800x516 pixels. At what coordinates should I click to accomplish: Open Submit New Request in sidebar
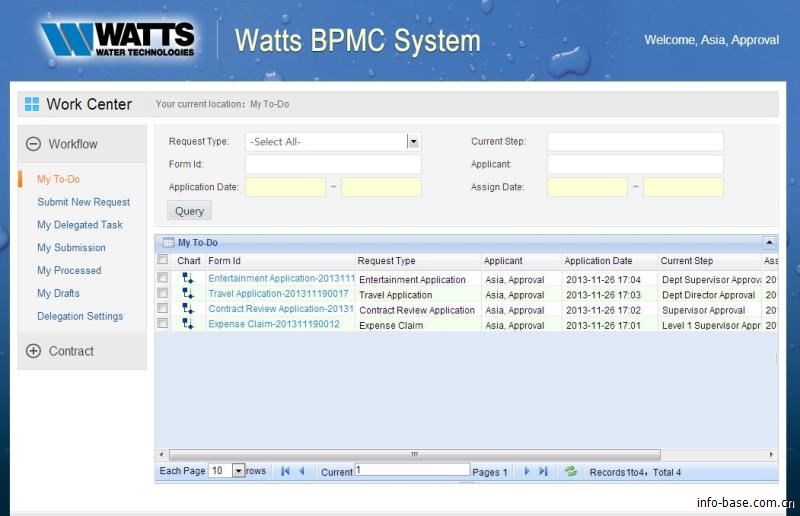coord(84,202)
